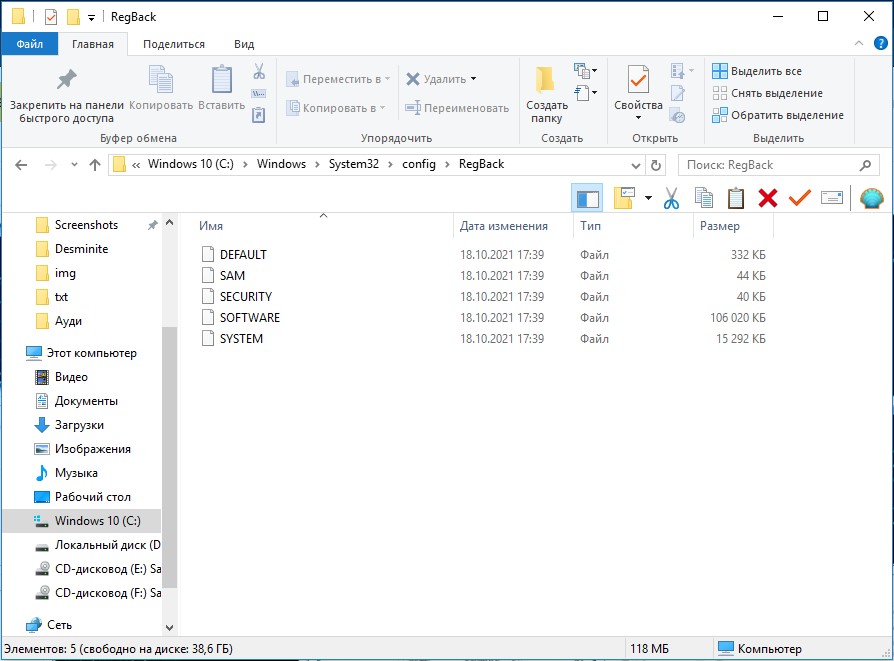Image resolution: width=894 pixels, height=661 pixels.
Task: Expand the address bar history dropdown
Action: [x=636, y=165]
